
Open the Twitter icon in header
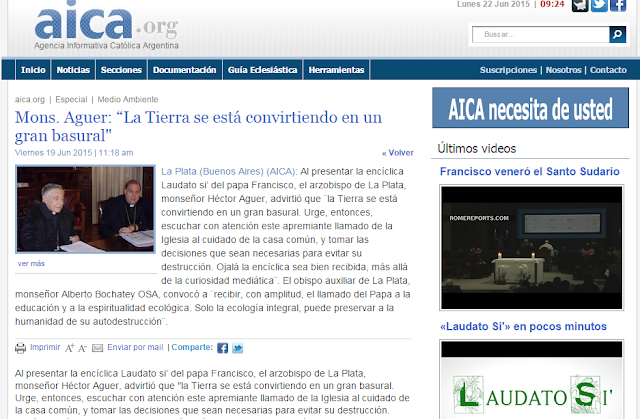coord(599,5)
